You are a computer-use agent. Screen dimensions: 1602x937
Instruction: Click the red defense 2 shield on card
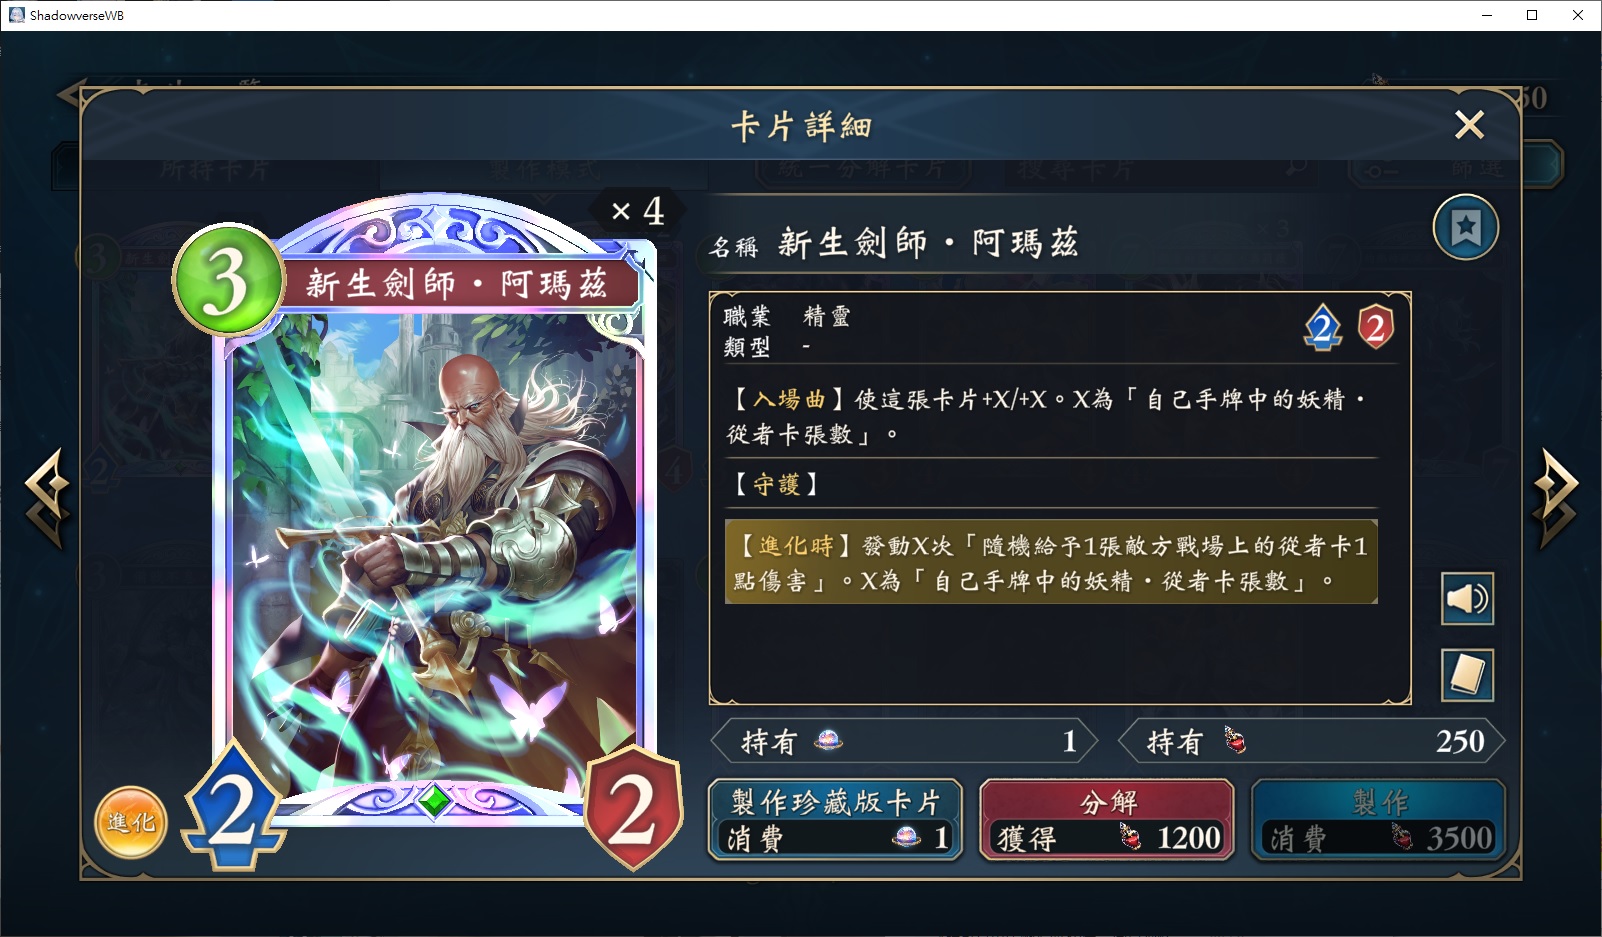click(x=633, y=808)
